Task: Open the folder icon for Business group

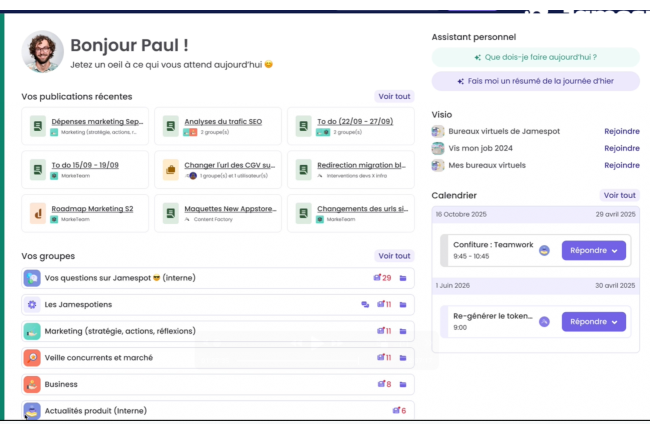Action: click(x=403, y=384)
